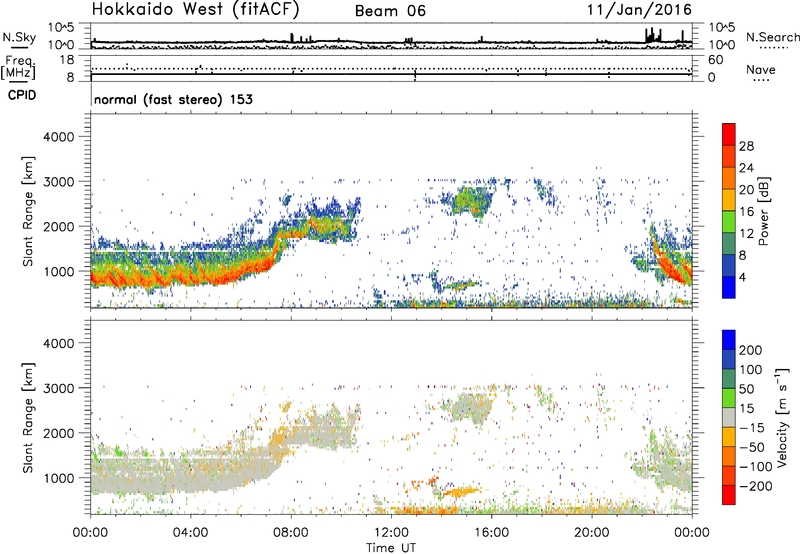Screen dimensions: 800x554
Task: Click the '-100' value on the Velocity scale
Action: 756,467
